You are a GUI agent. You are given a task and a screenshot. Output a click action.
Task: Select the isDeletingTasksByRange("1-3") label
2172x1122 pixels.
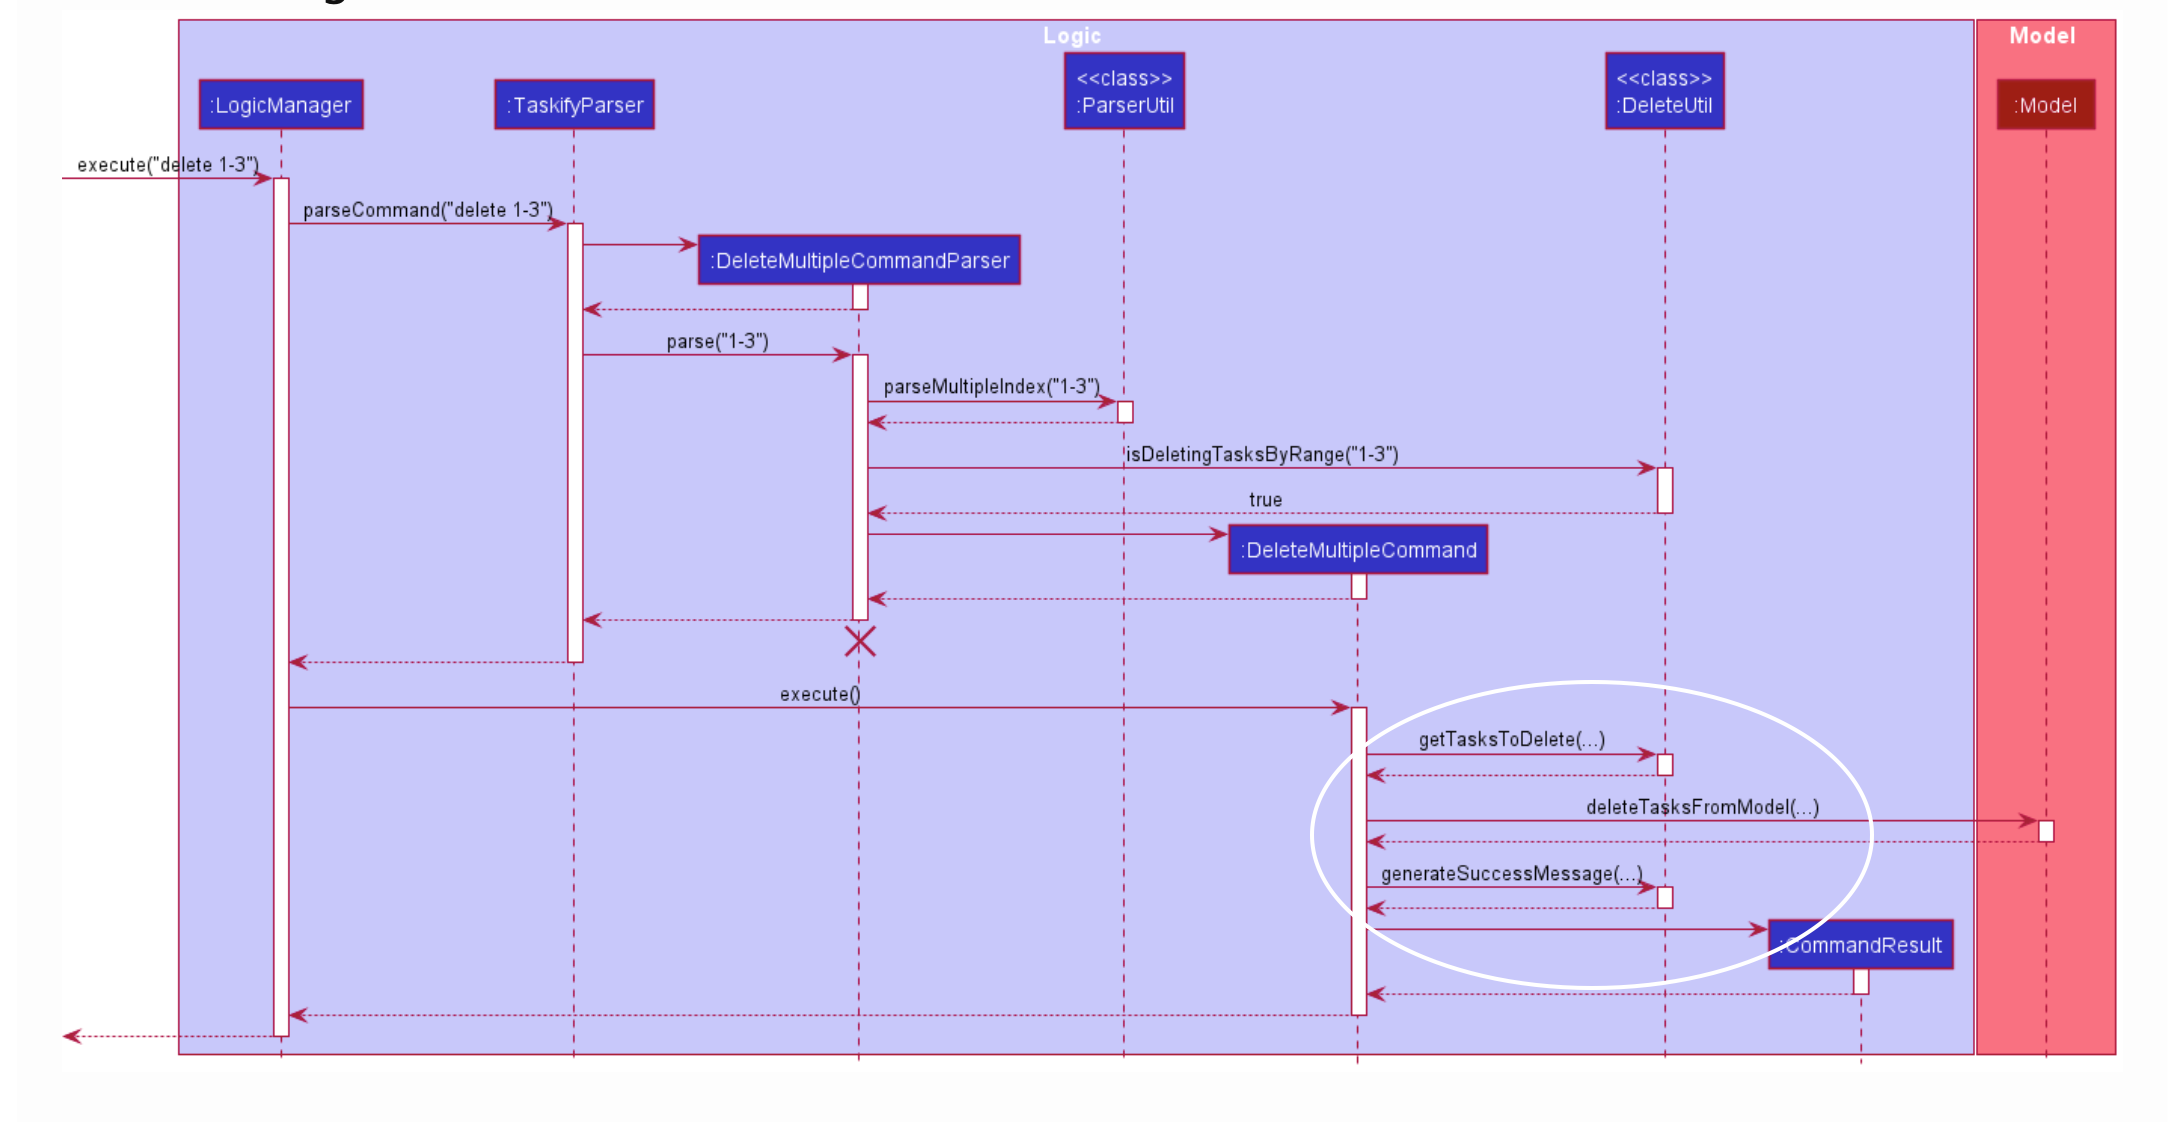pos(1261,455)
